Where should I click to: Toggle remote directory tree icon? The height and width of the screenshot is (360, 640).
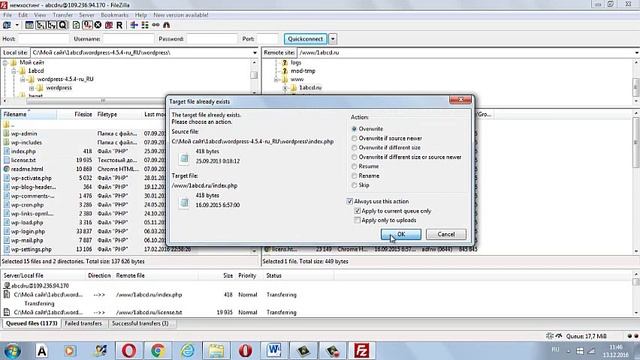tap(51, 25)
